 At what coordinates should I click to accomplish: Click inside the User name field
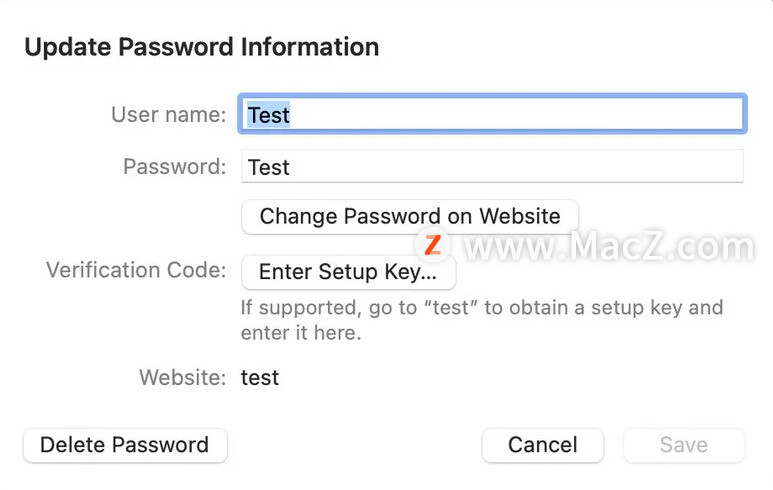tap(492, 114)
